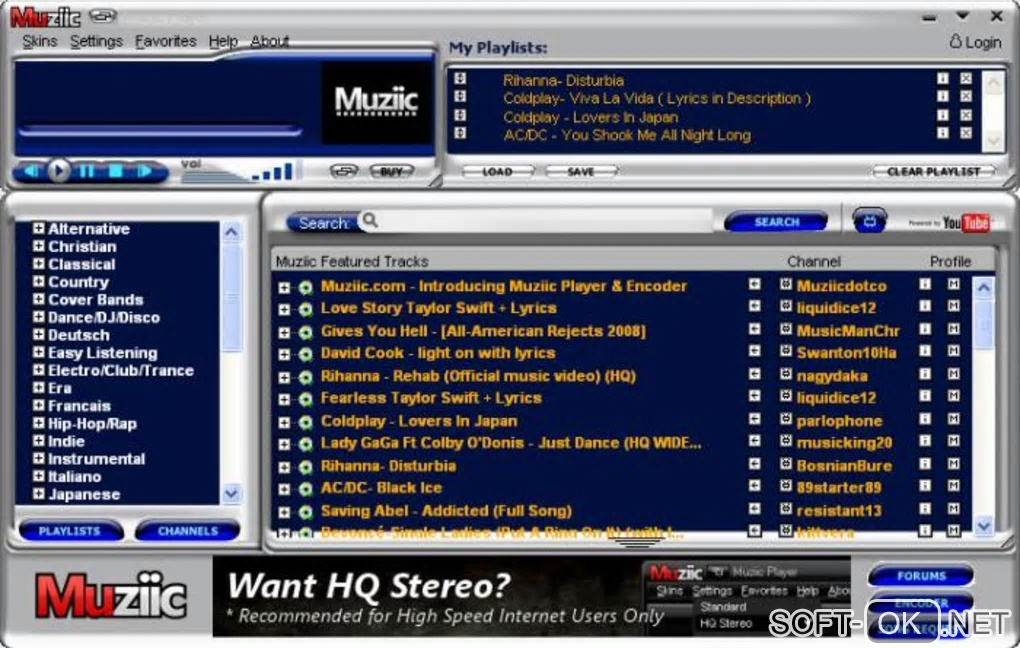This screenshot has width=1020, height=648.
Task: Show info icon for BosnianBure row
Action: click(x=925, y=463)
